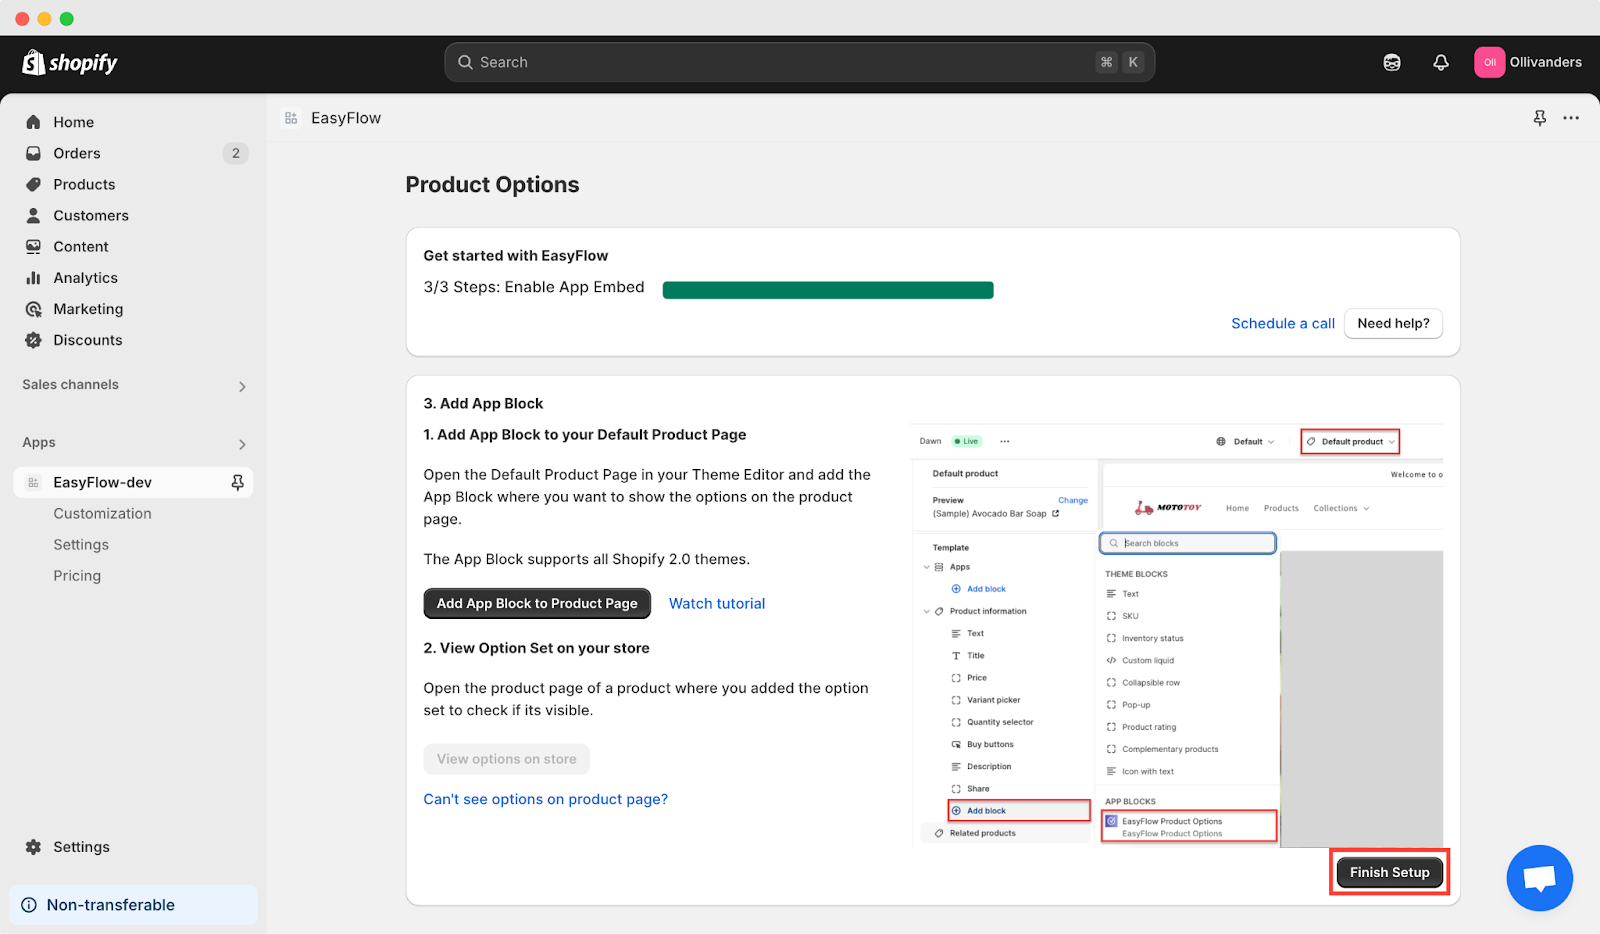
Task: Expand the Sales channels section
Action: [241, 385]
